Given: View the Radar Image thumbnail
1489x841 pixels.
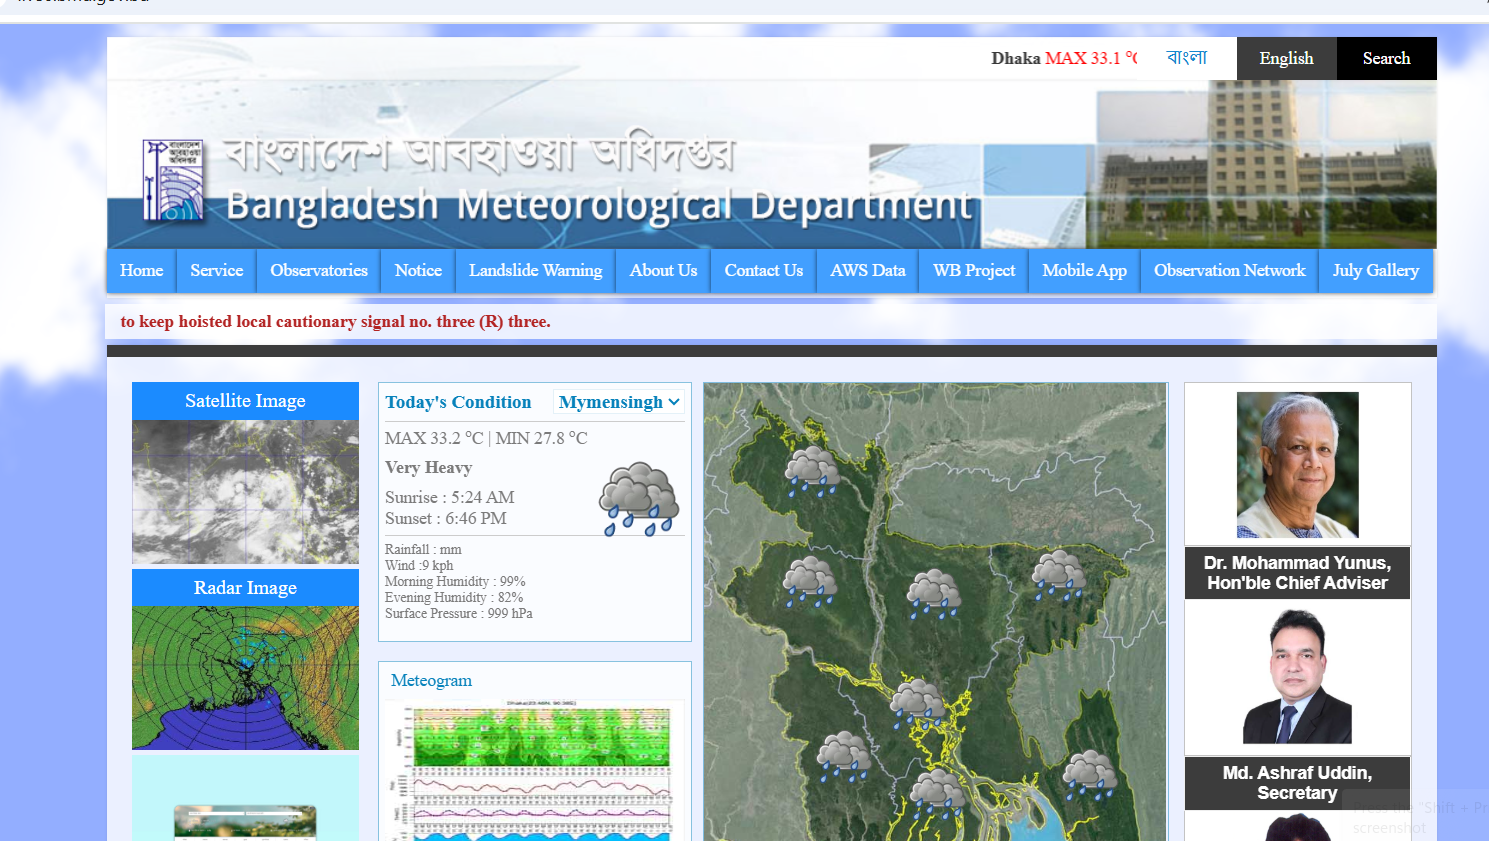Looking at the screenshot, I should point(245,677).
